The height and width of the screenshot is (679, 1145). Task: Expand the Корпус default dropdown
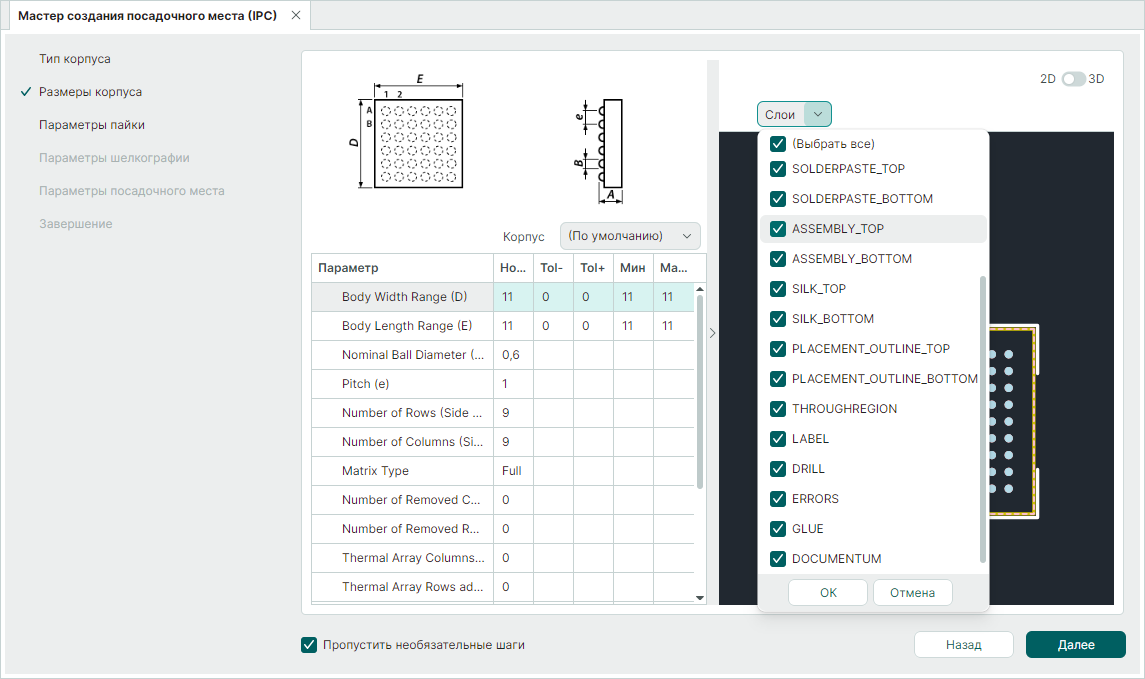click(630, 236)
